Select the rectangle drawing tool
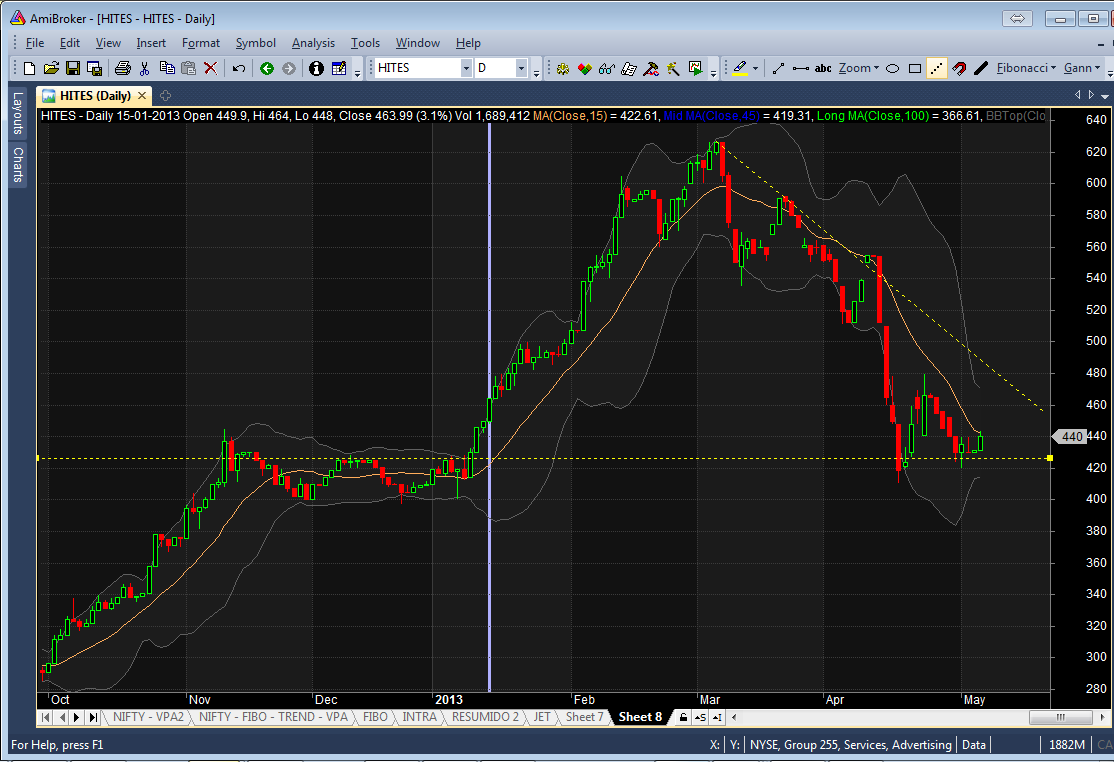The image size is (1114, 762). point(915,69)
